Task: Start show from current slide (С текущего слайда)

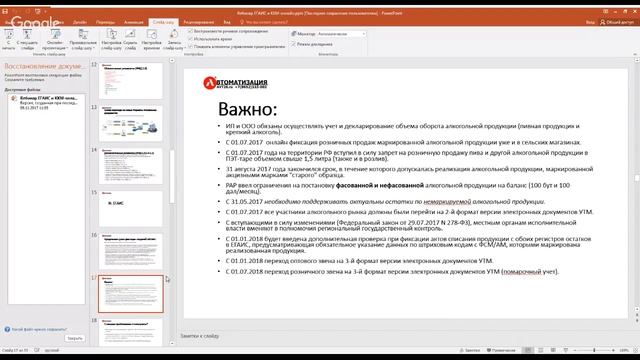Action: coord(27,40)
